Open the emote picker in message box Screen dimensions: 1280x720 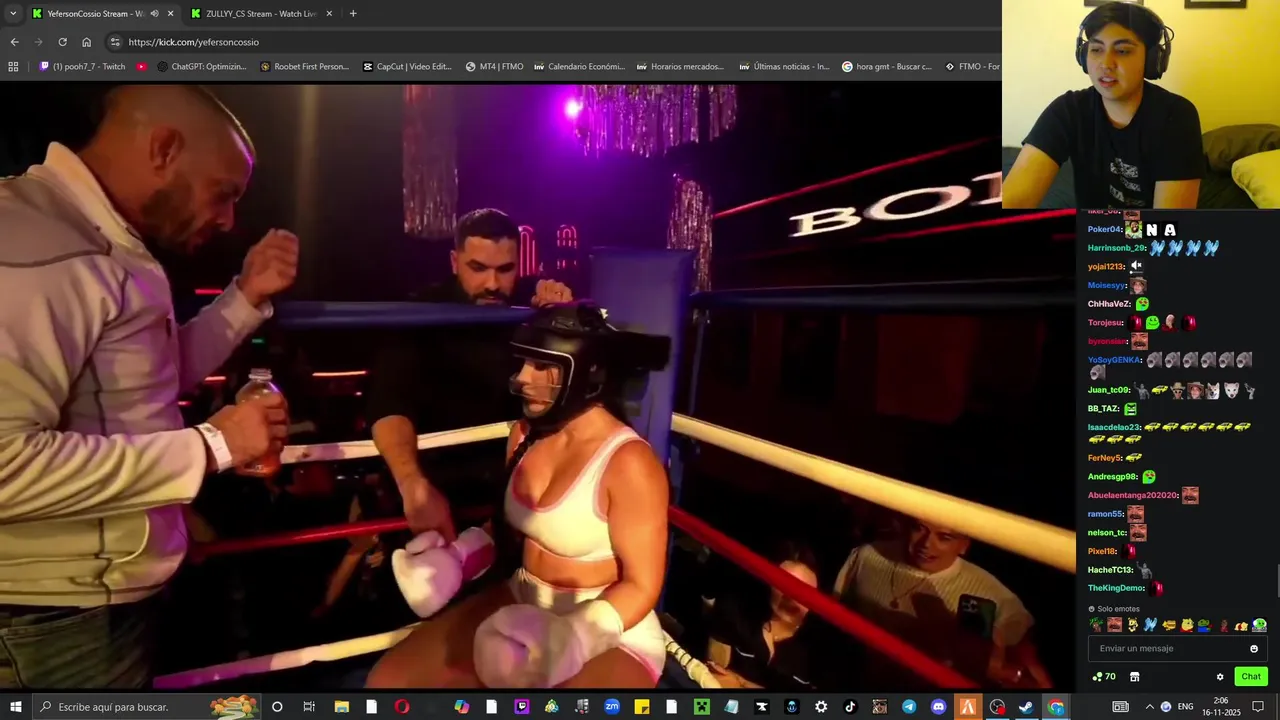click(1254, 649)
